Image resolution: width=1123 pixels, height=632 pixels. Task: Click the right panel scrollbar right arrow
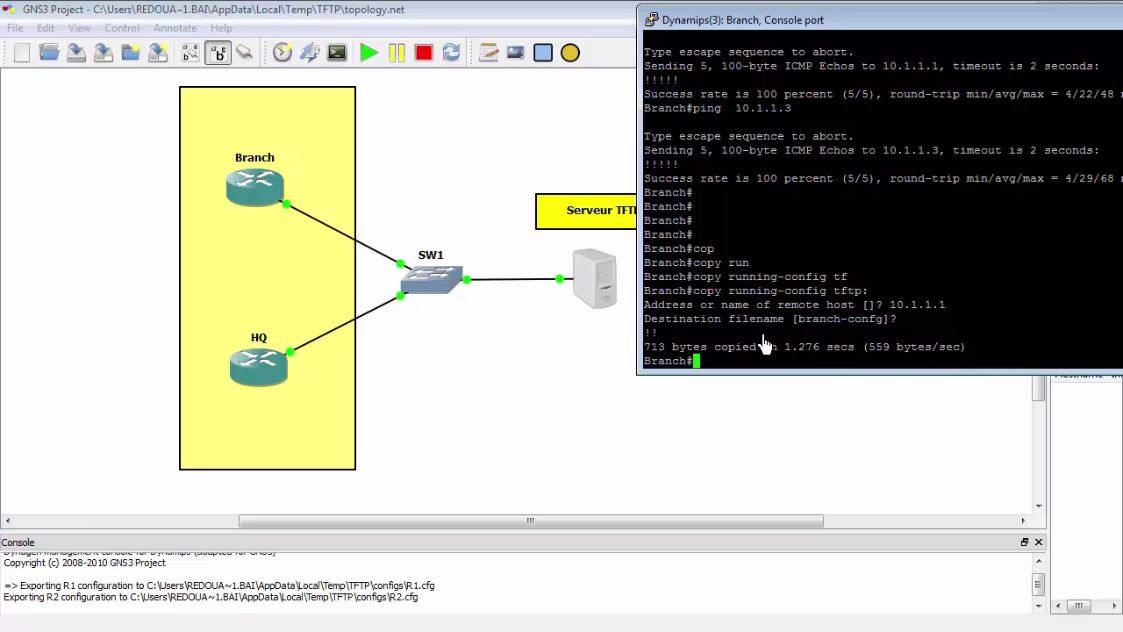point(1114,606)
